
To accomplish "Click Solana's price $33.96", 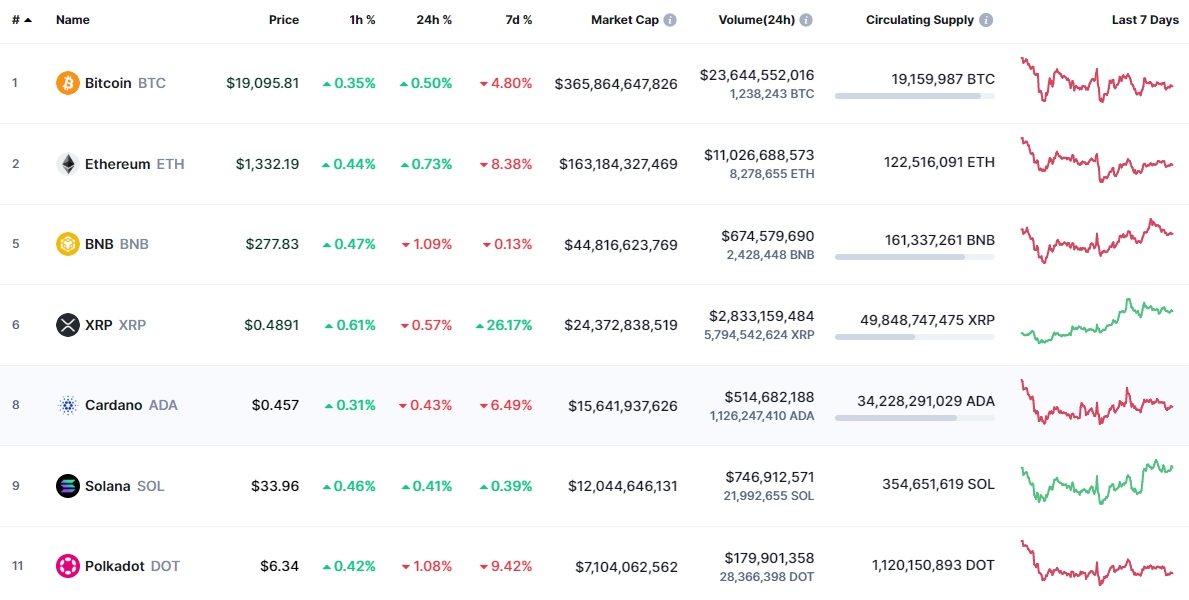I will click(x=275, y=486).
